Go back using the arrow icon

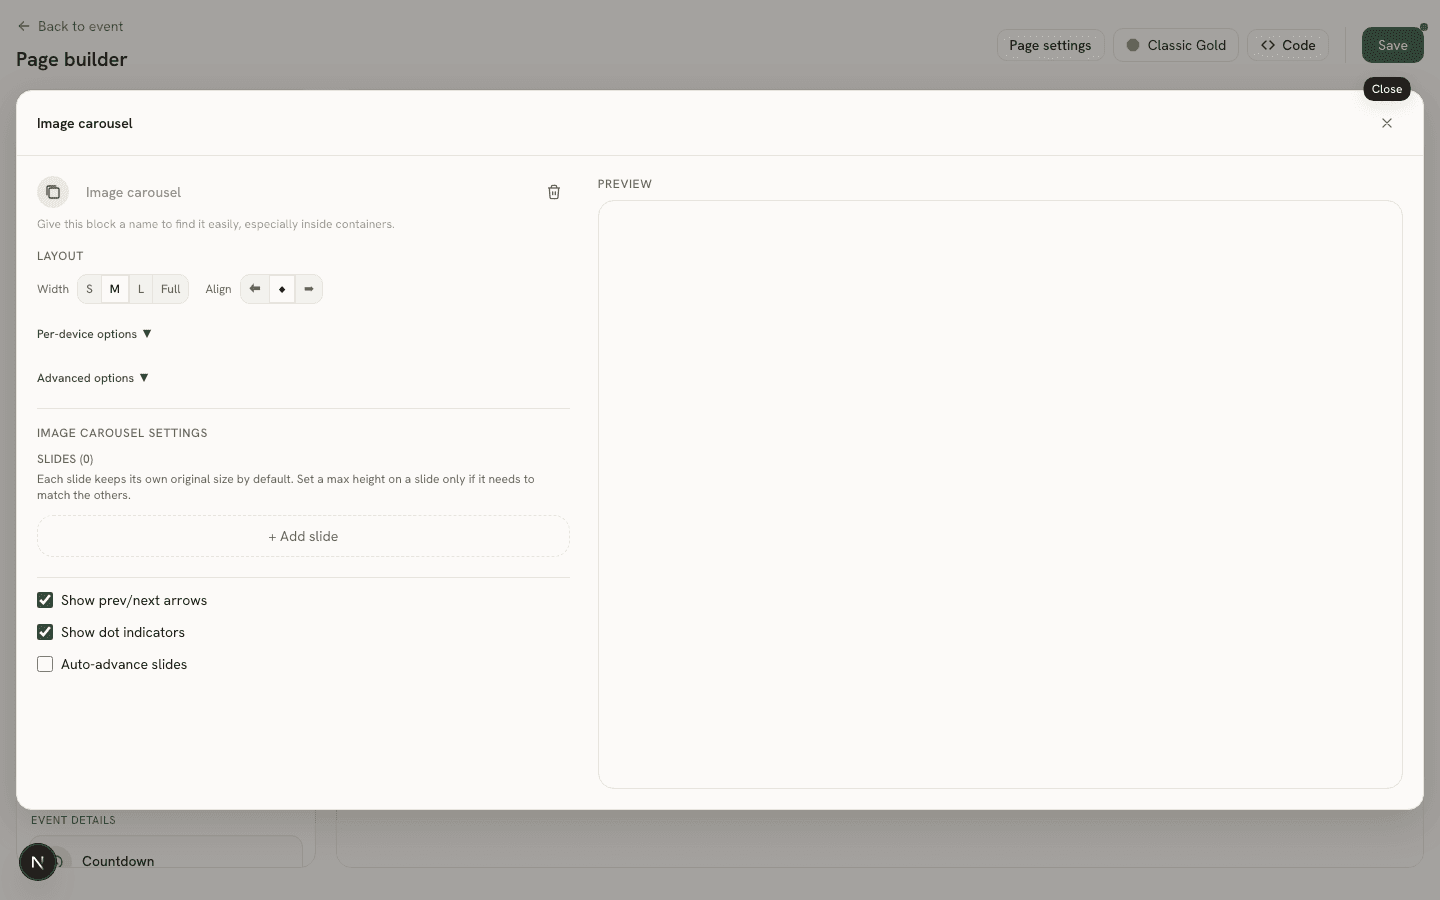click(x=24, y=26)
